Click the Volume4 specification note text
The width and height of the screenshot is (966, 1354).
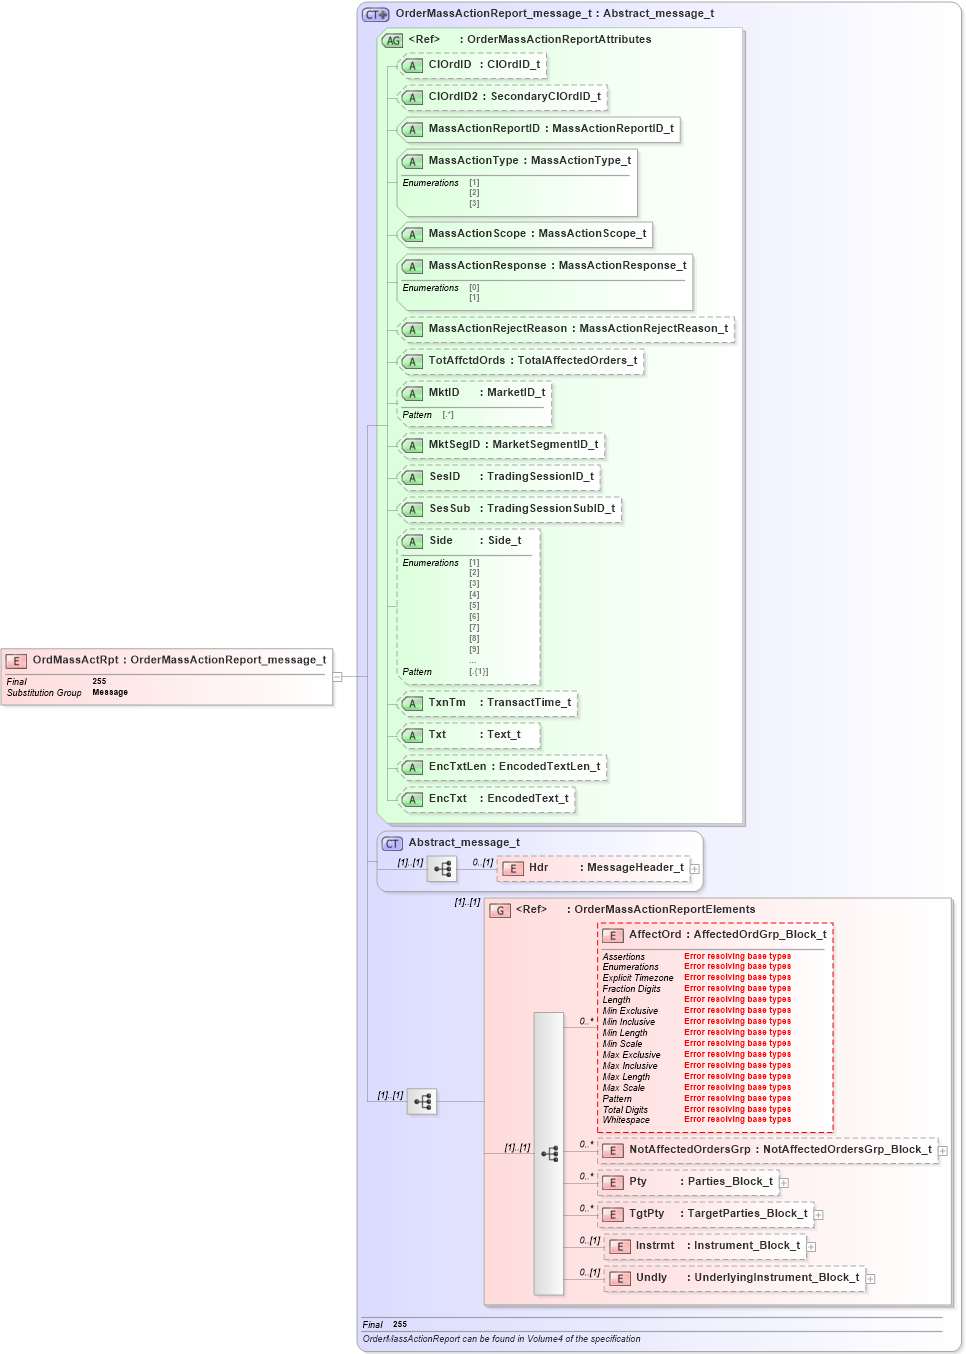pyautogui.click(x=500, y=1338)
